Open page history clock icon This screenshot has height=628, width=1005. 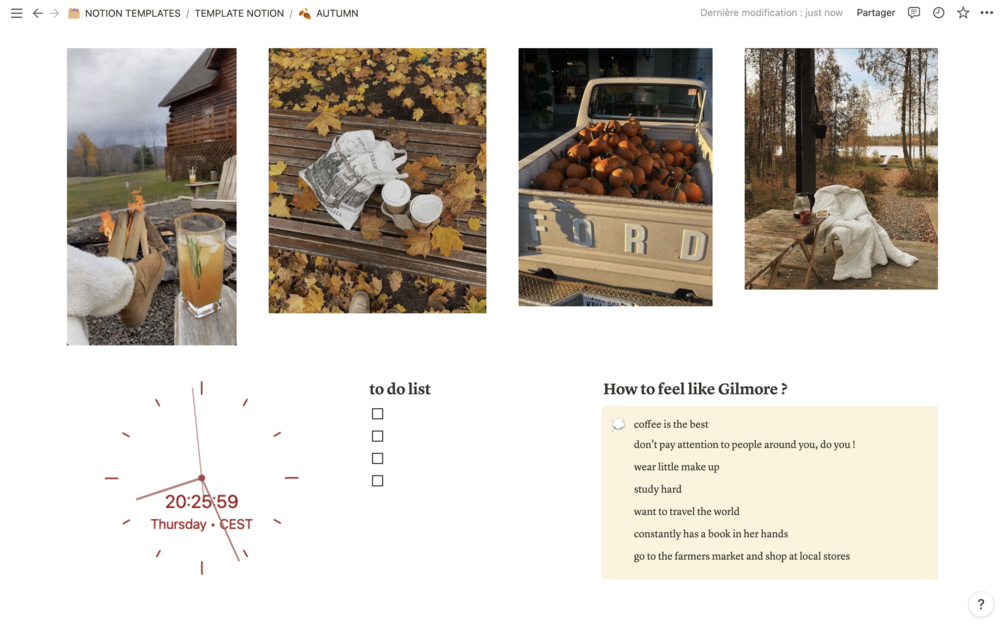pos(938,13)
